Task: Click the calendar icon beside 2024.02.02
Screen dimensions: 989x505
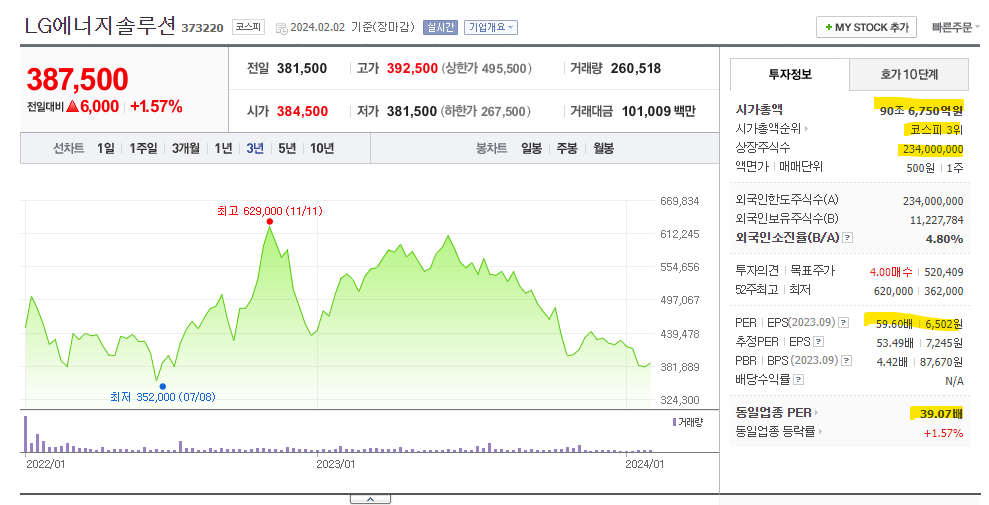Action: point(282,28)
